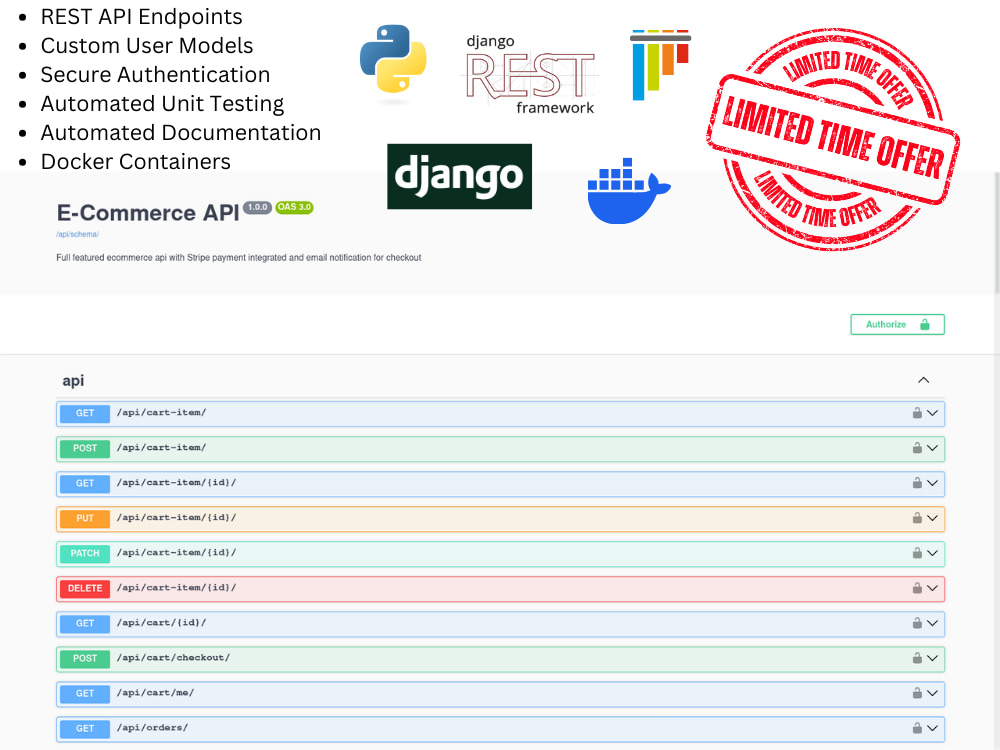1000x750 pixels.
Task: Expand POST /api/cart-item/ with its chevron
Action: click(932, 448)
